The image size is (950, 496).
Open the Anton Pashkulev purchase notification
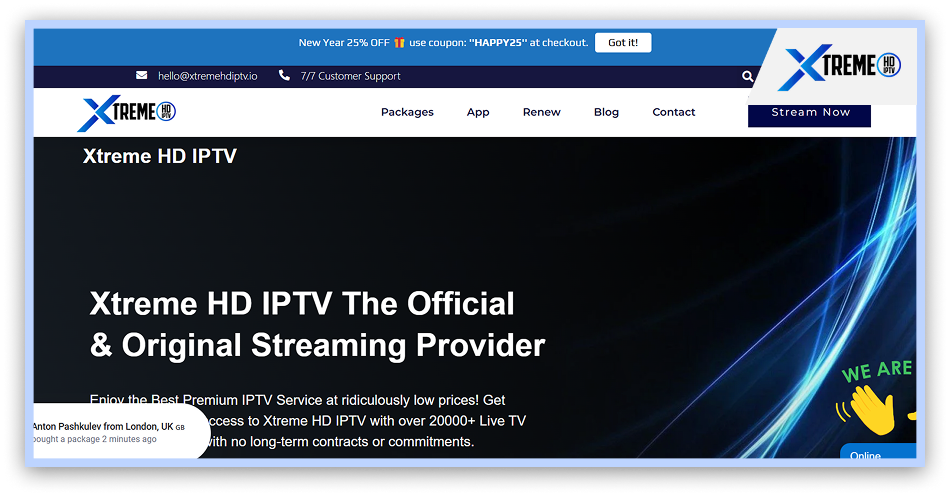tap(121, 432)
